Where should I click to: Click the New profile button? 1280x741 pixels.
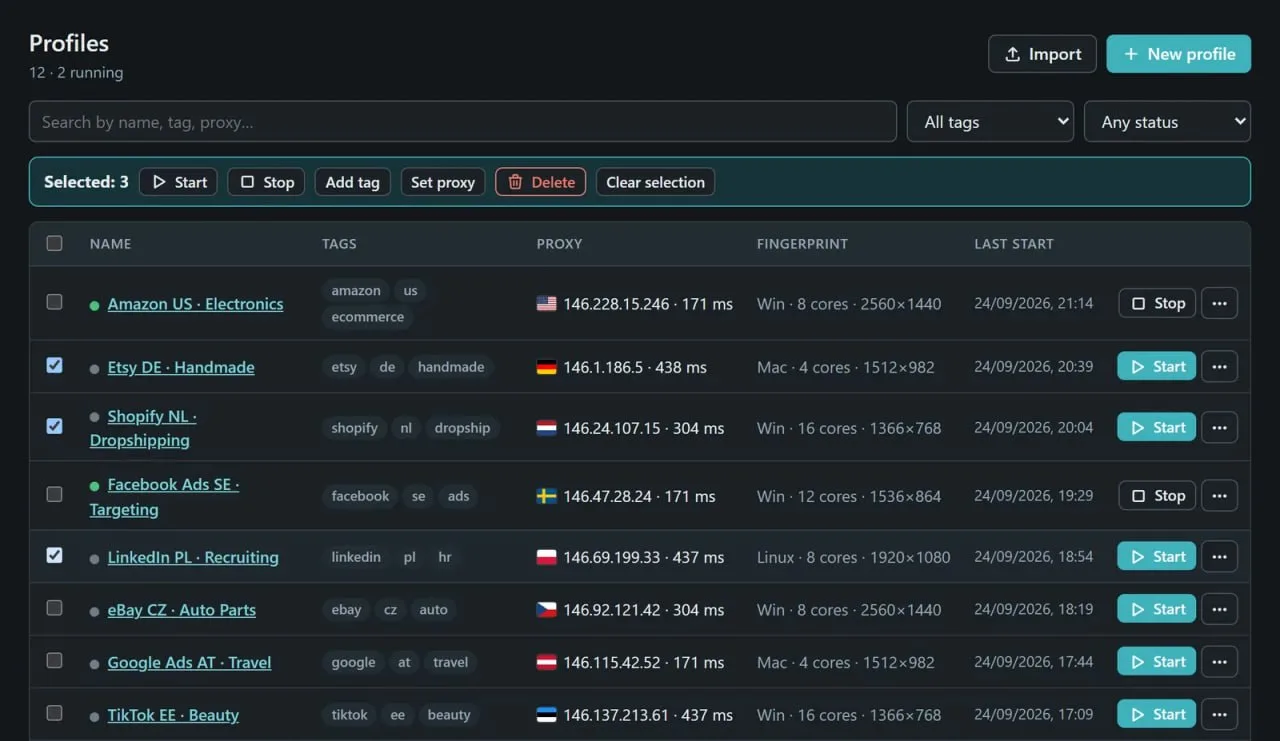pos(1178,54)
